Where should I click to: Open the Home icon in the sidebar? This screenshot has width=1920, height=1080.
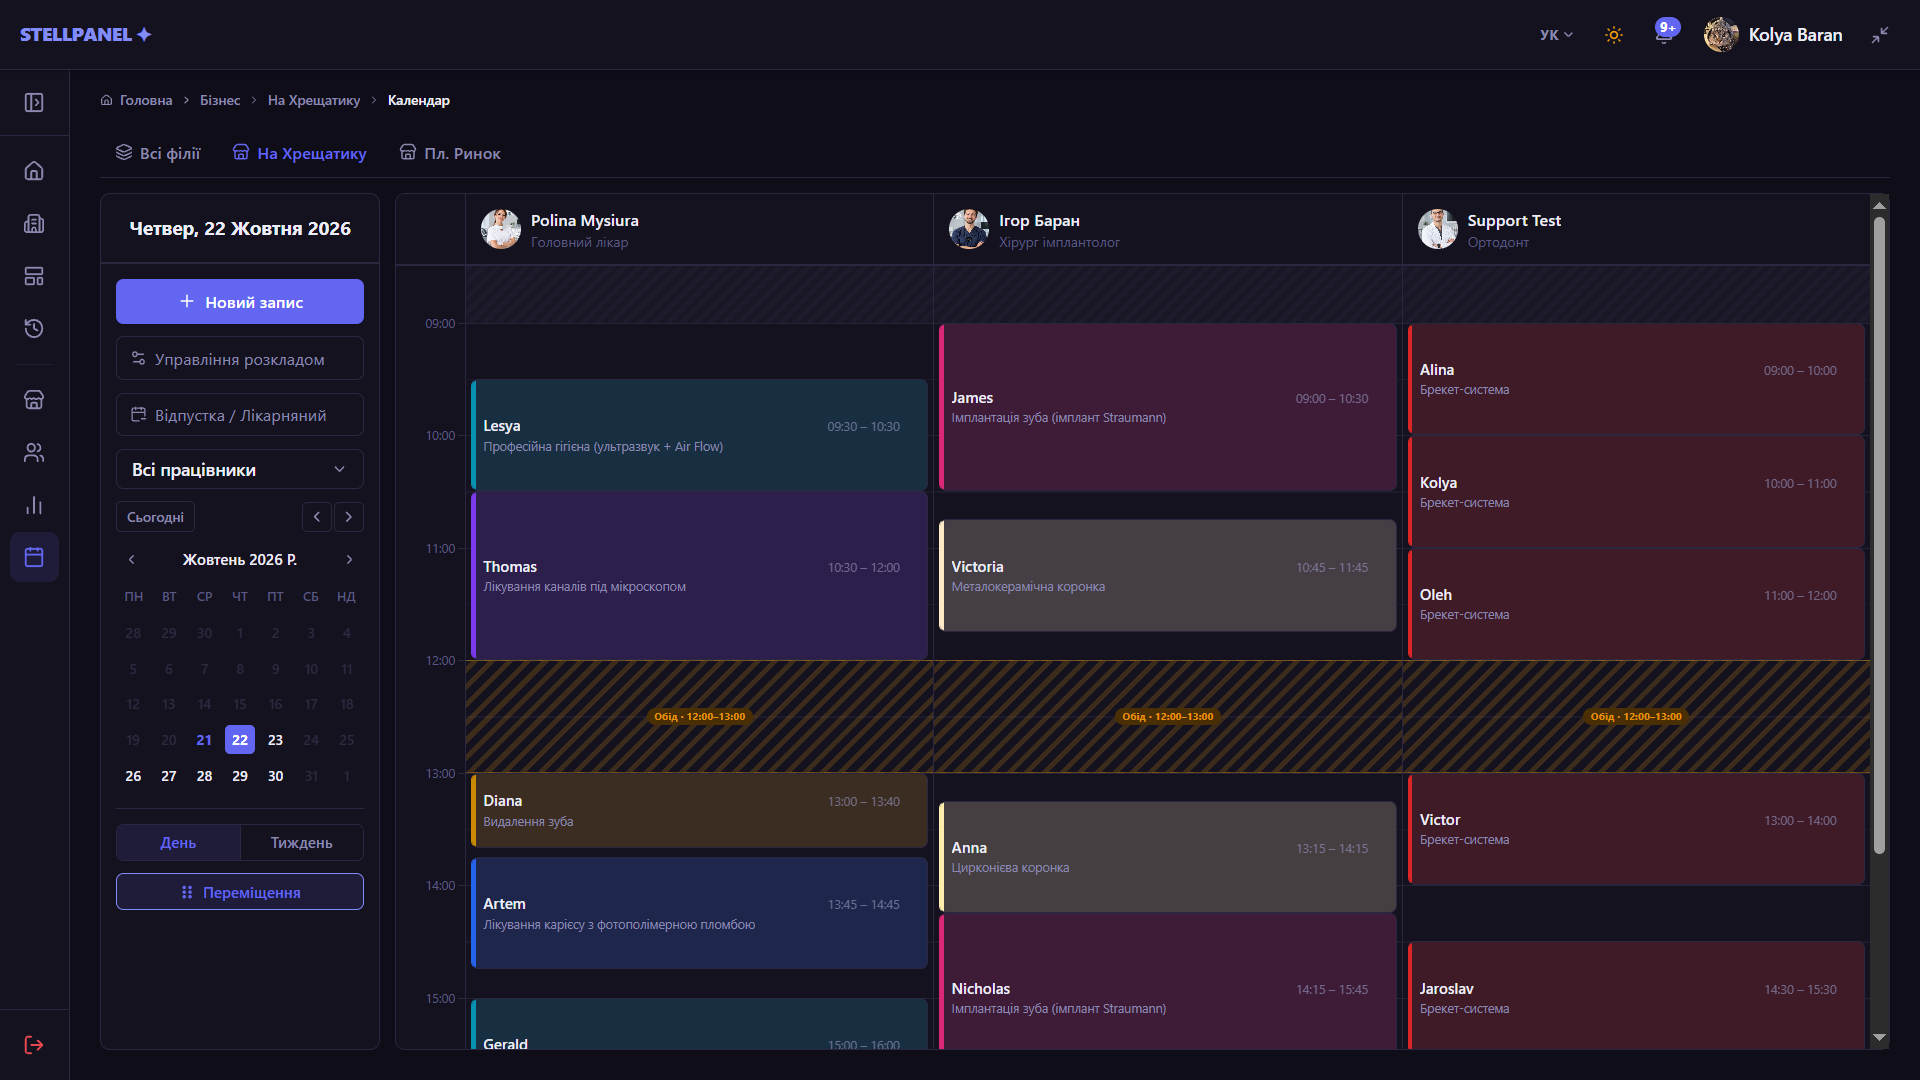34,171
